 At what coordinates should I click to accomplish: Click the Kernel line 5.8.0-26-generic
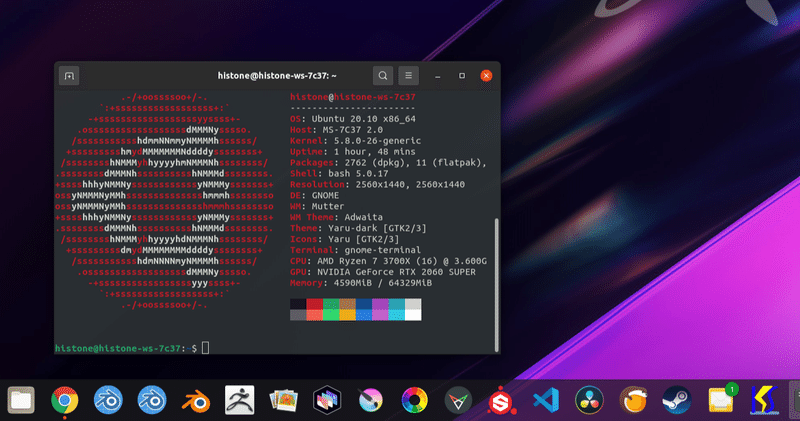click(x=355, y=141)
